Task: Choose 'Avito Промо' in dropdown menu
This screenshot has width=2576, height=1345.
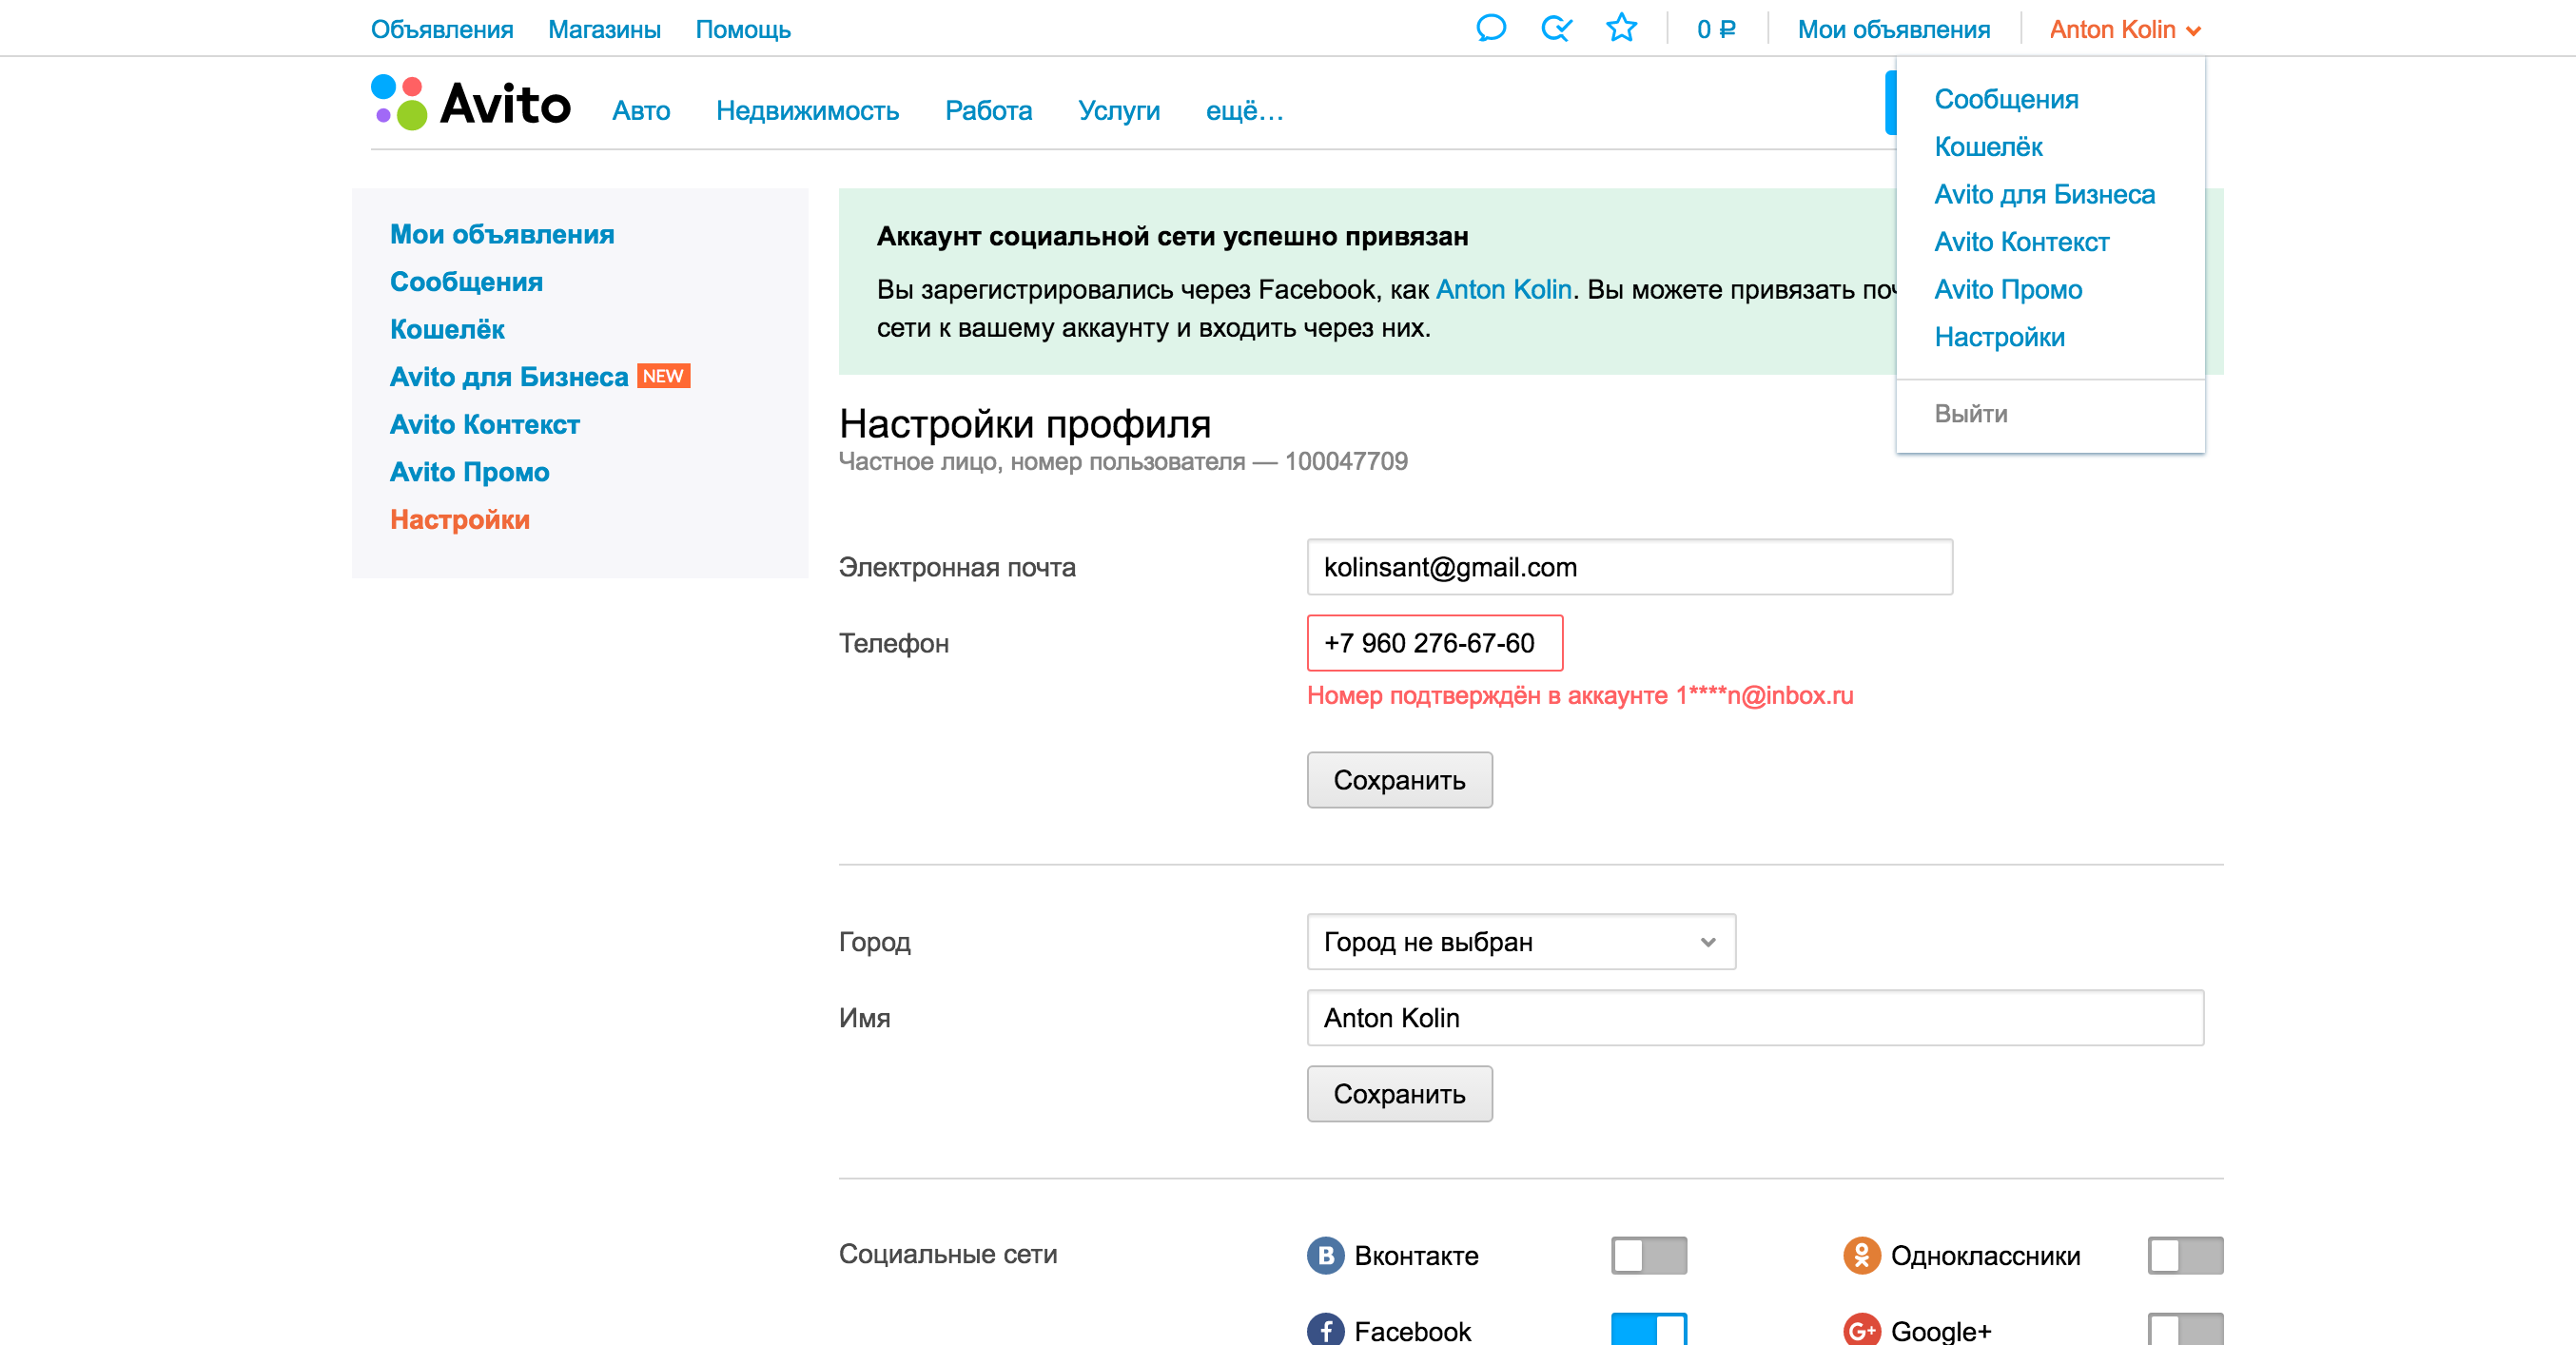Action: [2008, 289]
